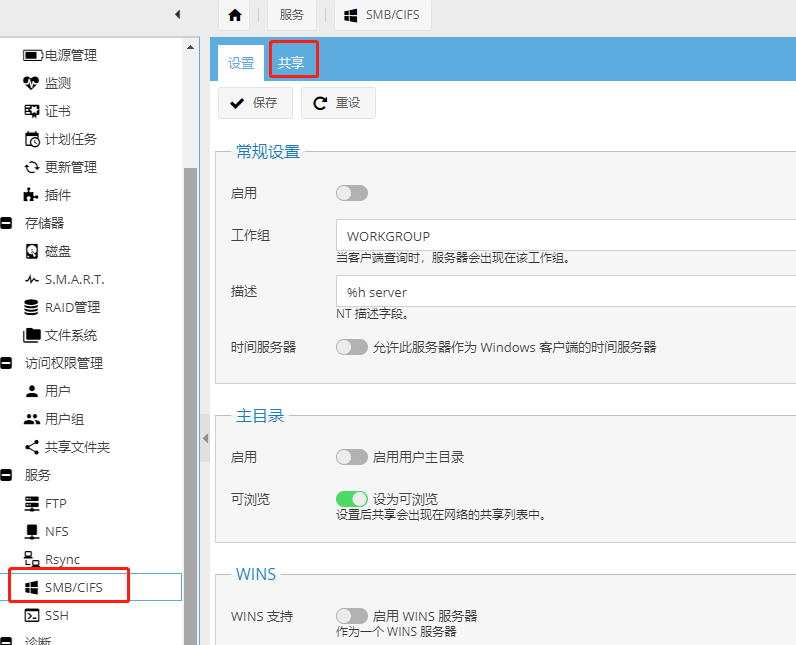Open 用户组 in the sidebar

click(x=64, y=419)
